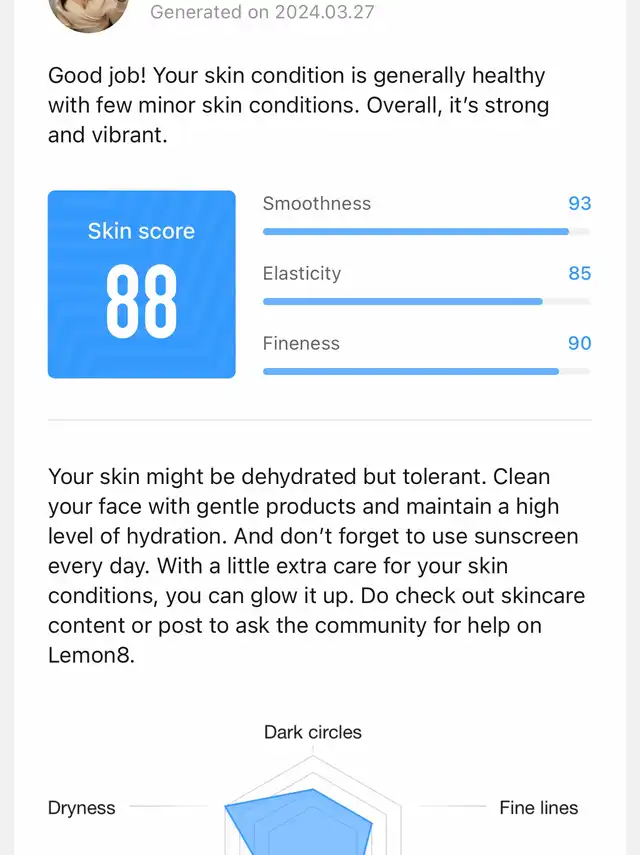640x855 pixels.
Task: Tap the Good job skin summary text
Action: 299,105
